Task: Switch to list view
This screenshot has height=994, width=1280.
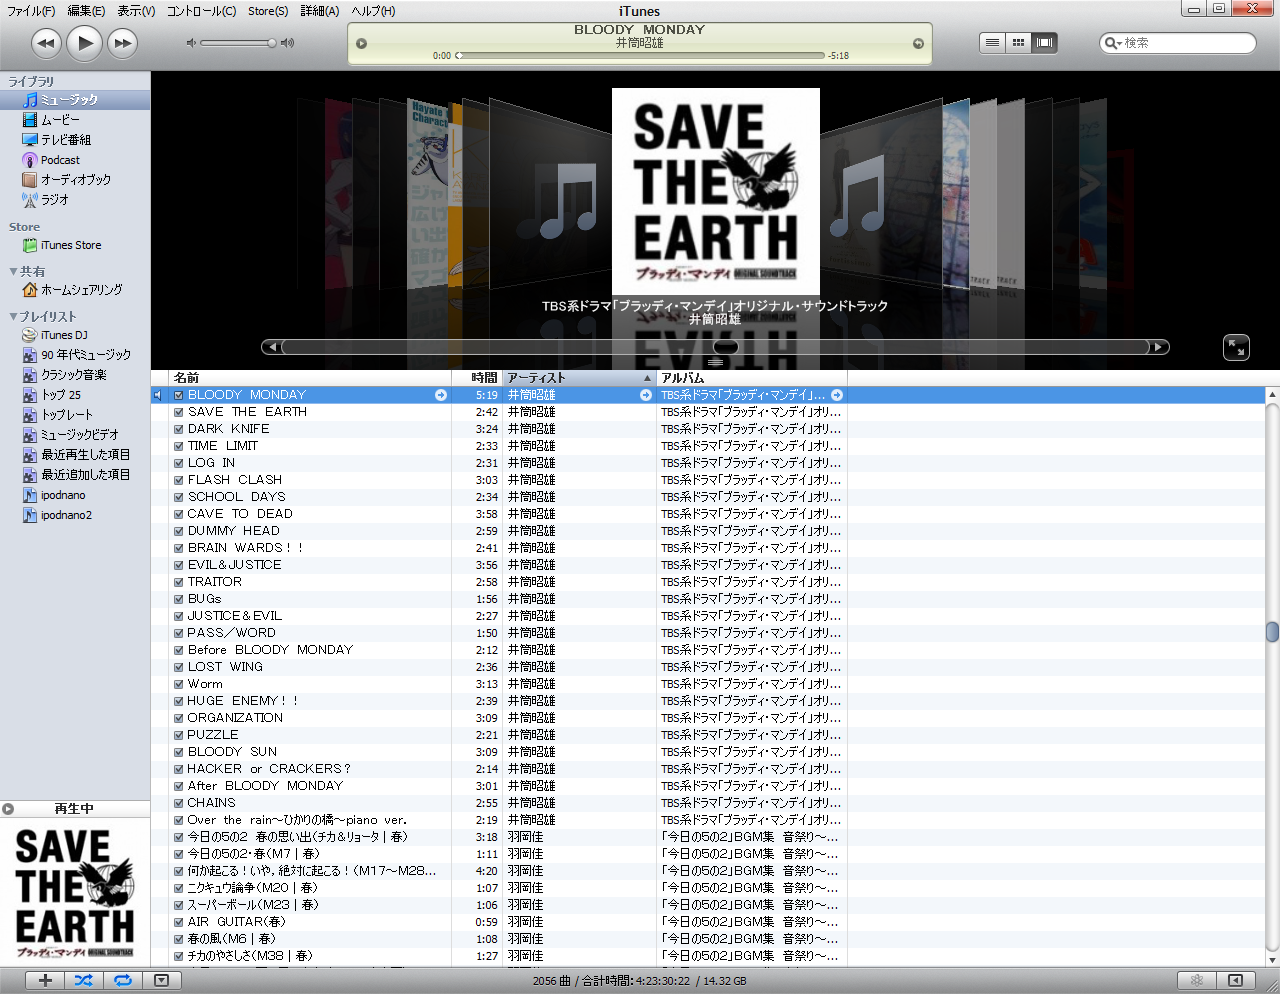Action: (x=992, y=43)
